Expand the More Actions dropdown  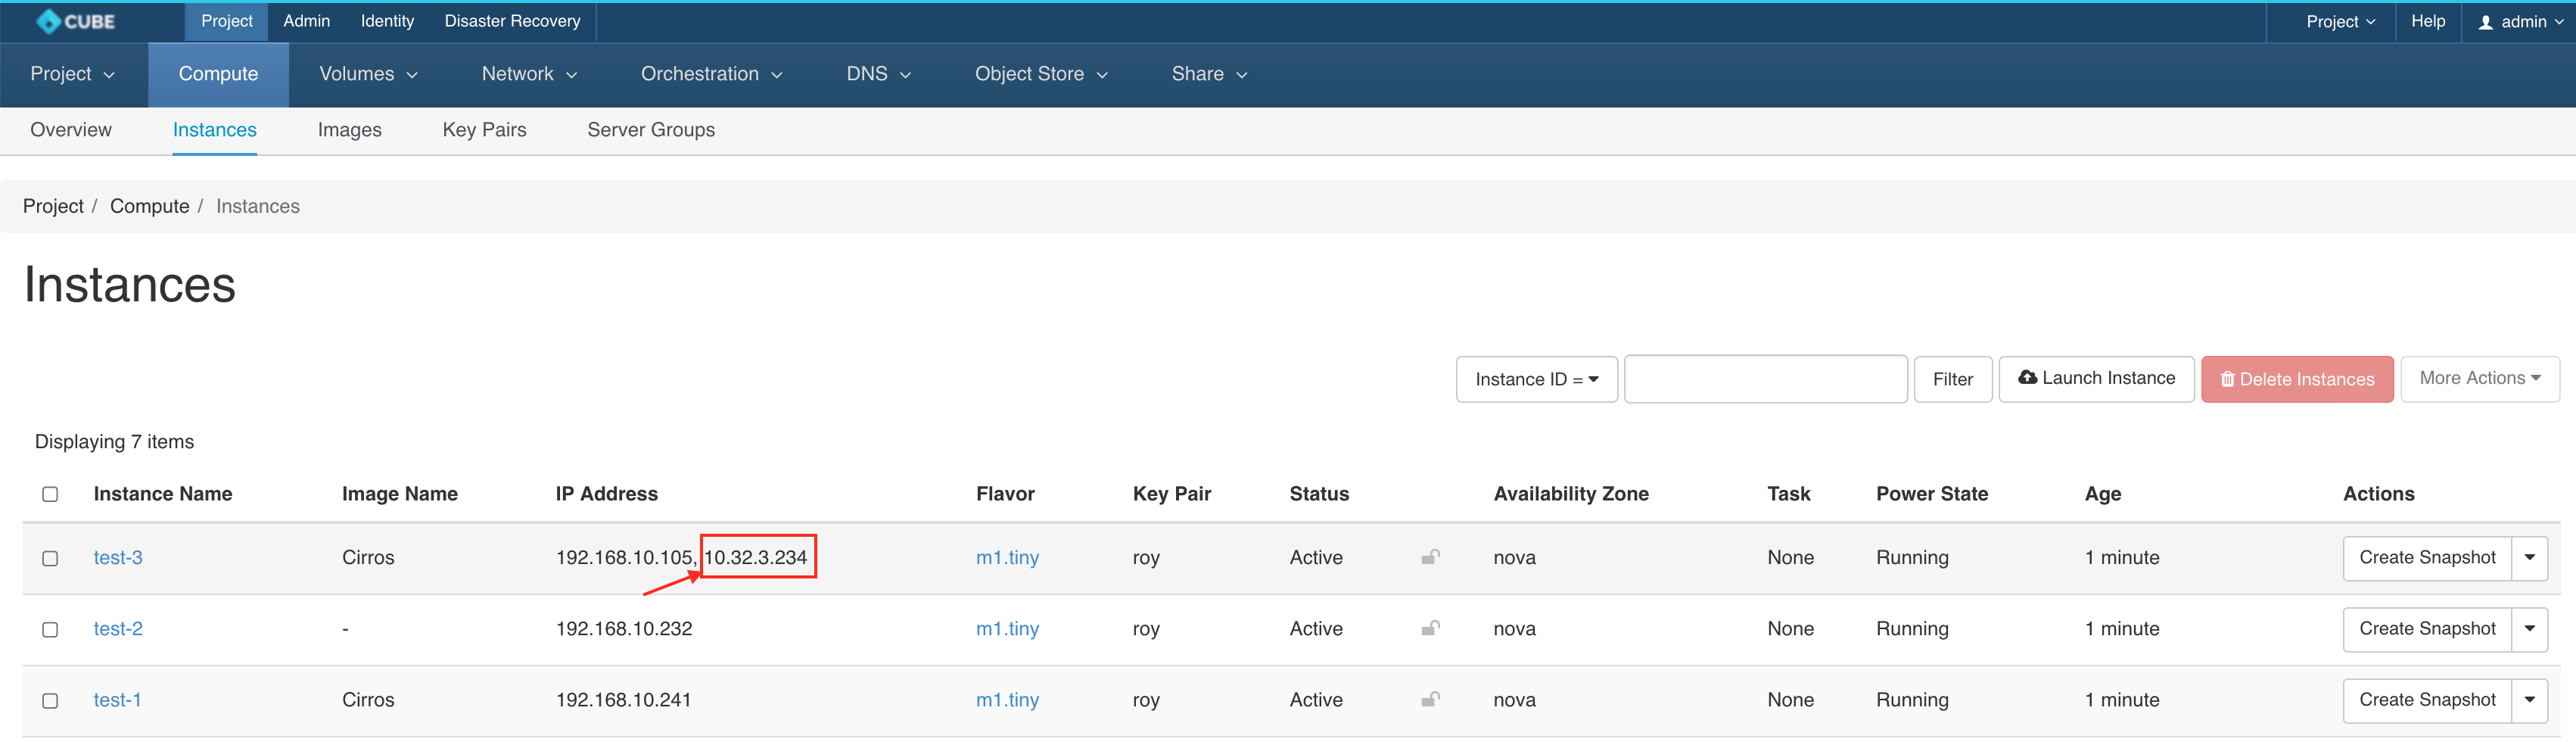tap(2480, 378)
